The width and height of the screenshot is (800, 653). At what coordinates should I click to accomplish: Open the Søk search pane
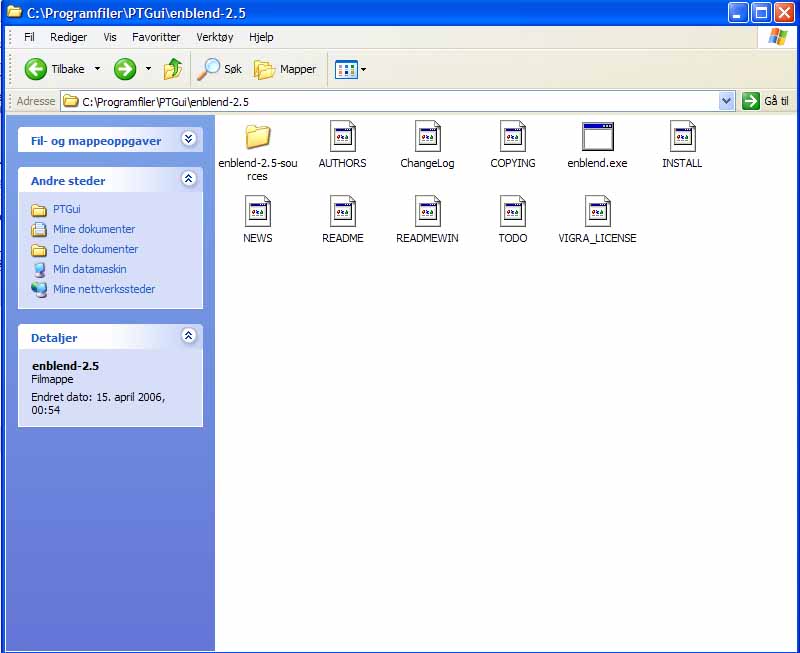click(x=220, y=69)
